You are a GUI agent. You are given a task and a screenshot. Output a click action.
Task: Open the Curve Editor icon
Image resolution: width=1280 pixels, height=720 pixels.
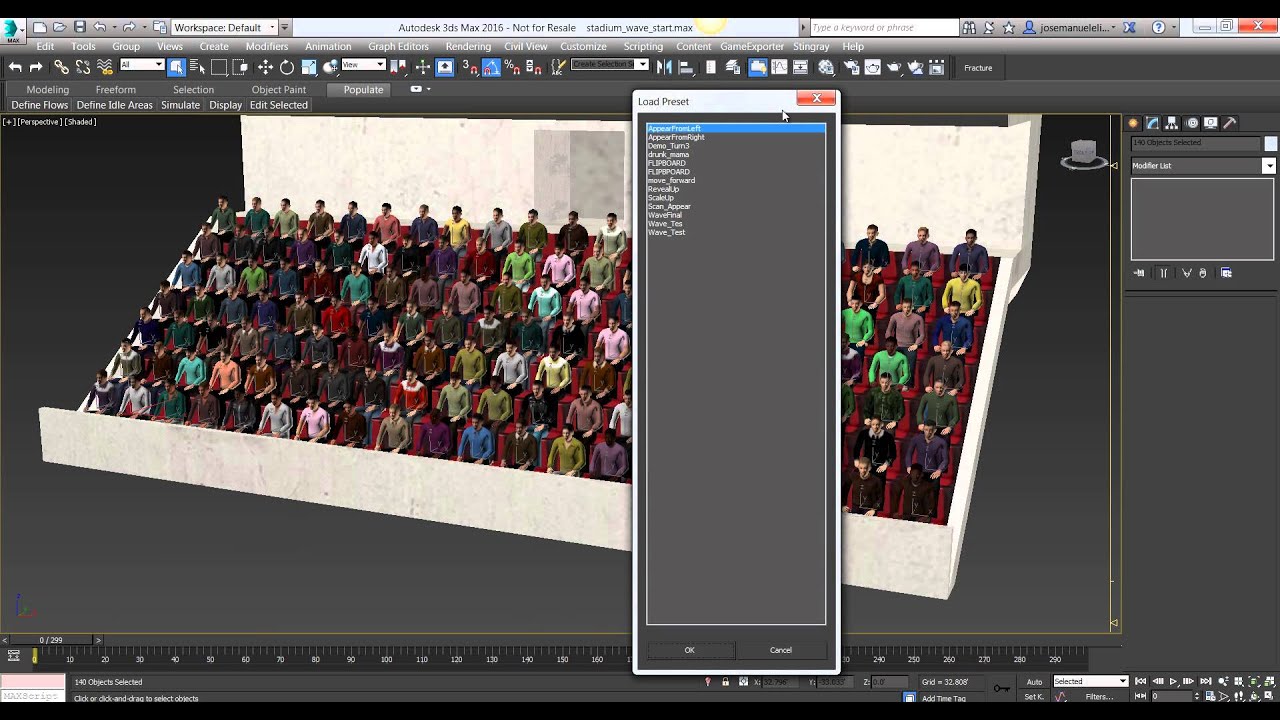779,67
